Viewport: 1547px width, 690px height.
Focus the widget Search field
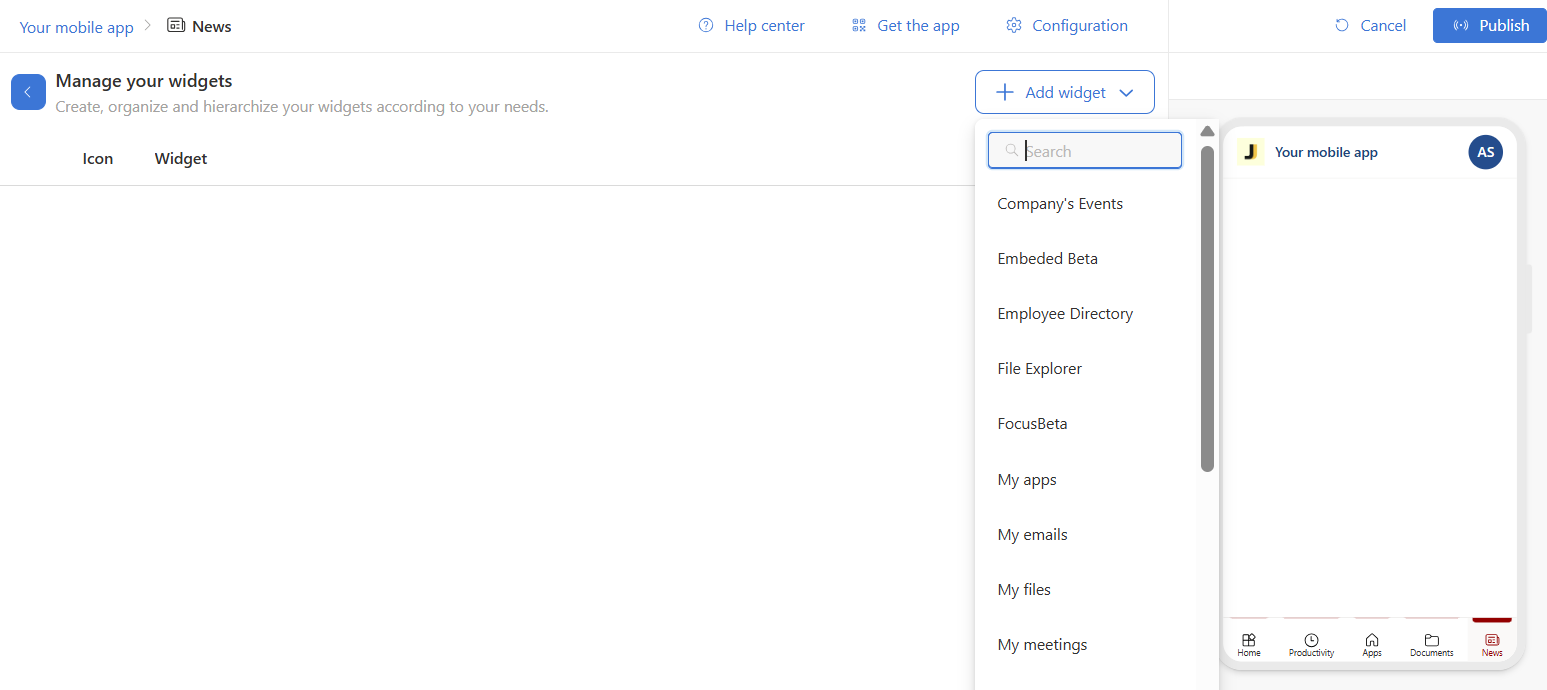[x=1085, y=151]
